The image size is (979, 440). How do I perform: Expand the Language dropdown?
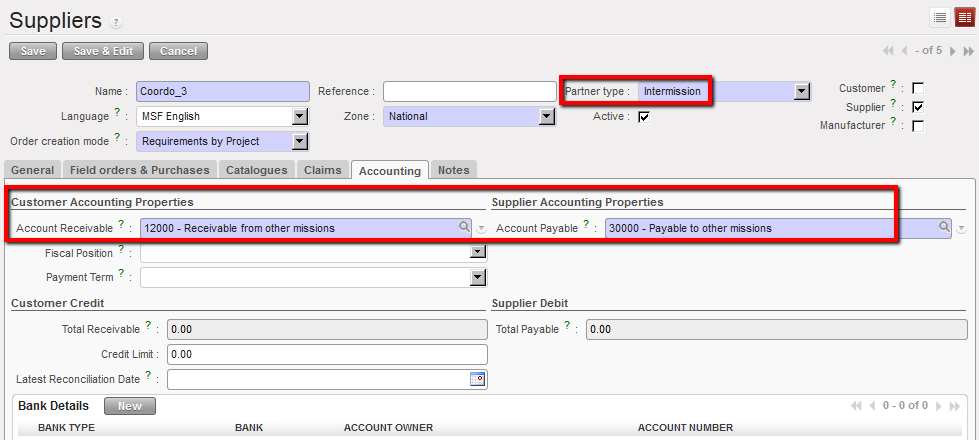(299, 117)
